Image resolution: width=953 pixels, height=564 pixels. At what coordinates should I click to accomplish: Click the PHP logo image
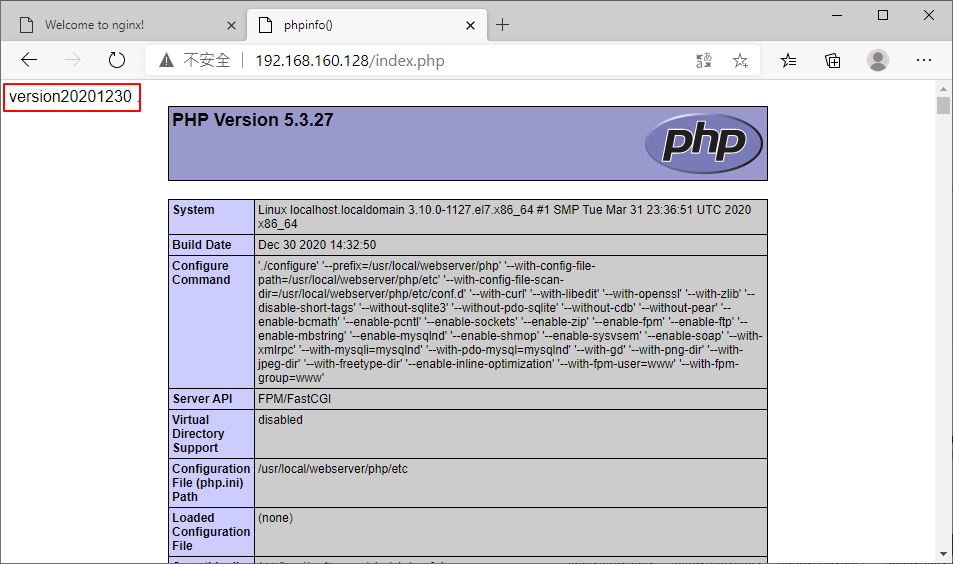click(704, 143)
